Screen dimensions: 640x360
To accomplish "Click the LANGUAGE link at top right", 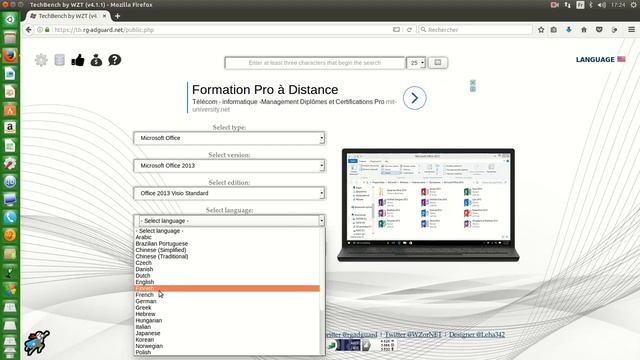I will [595, 60].
